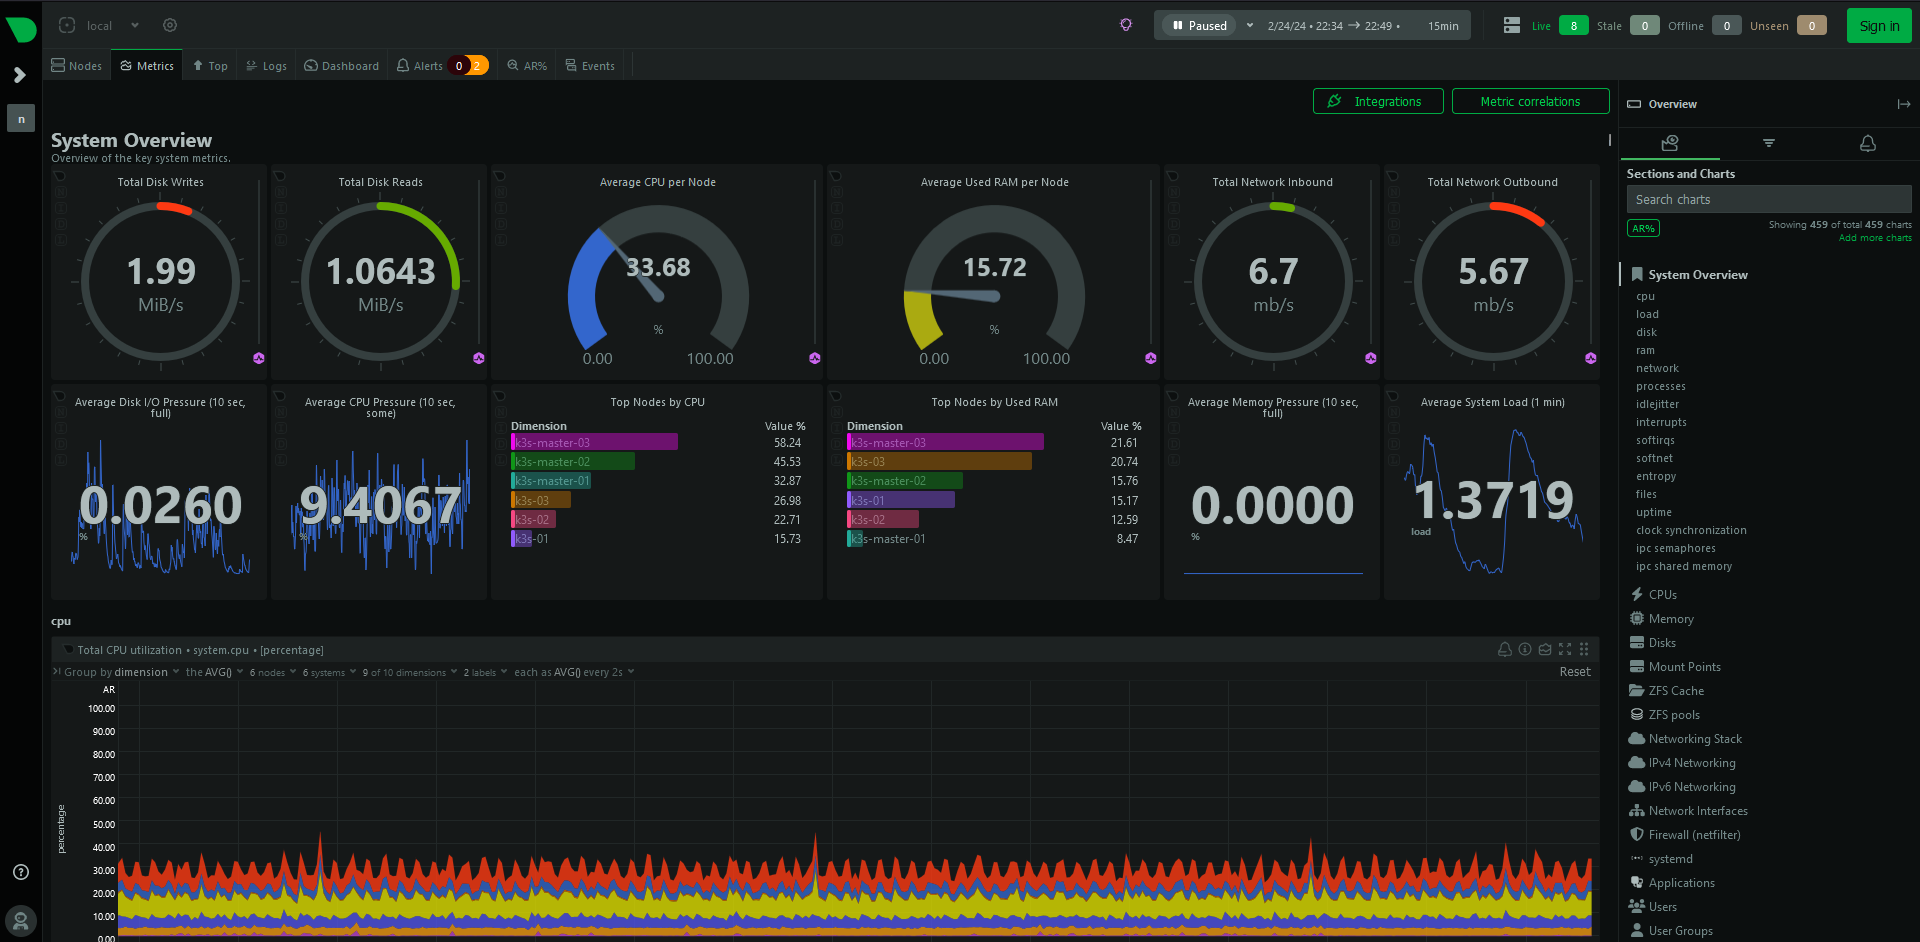Open Group by dimension dropdown
This screenshot has width=1920, height=942.
coord(122,672)
